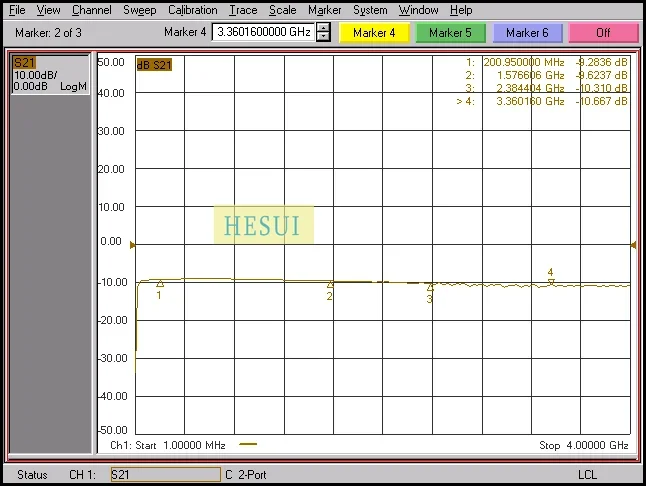Activate the blue Marker 6 button
The width and height of the screenshot is (646, 486).
527,33
